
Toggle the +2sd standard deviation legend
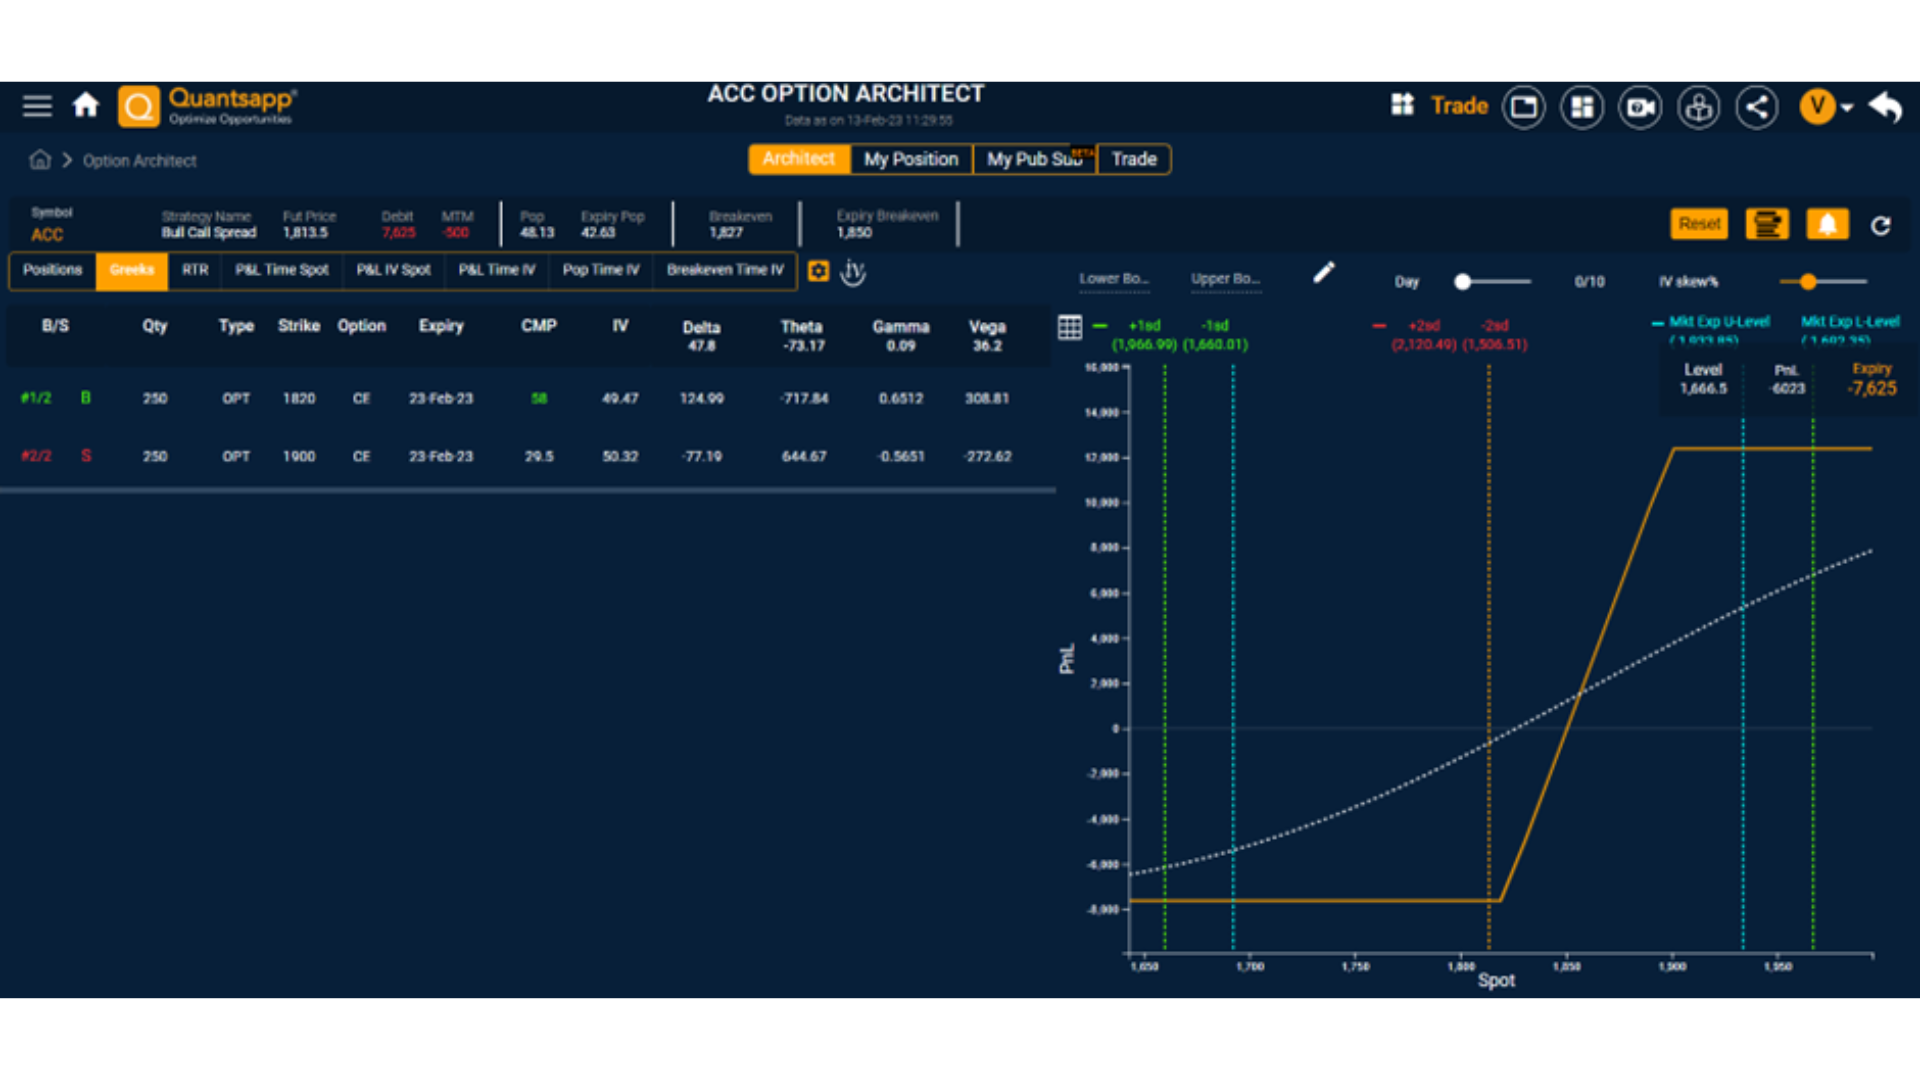tap(1424, 325)
